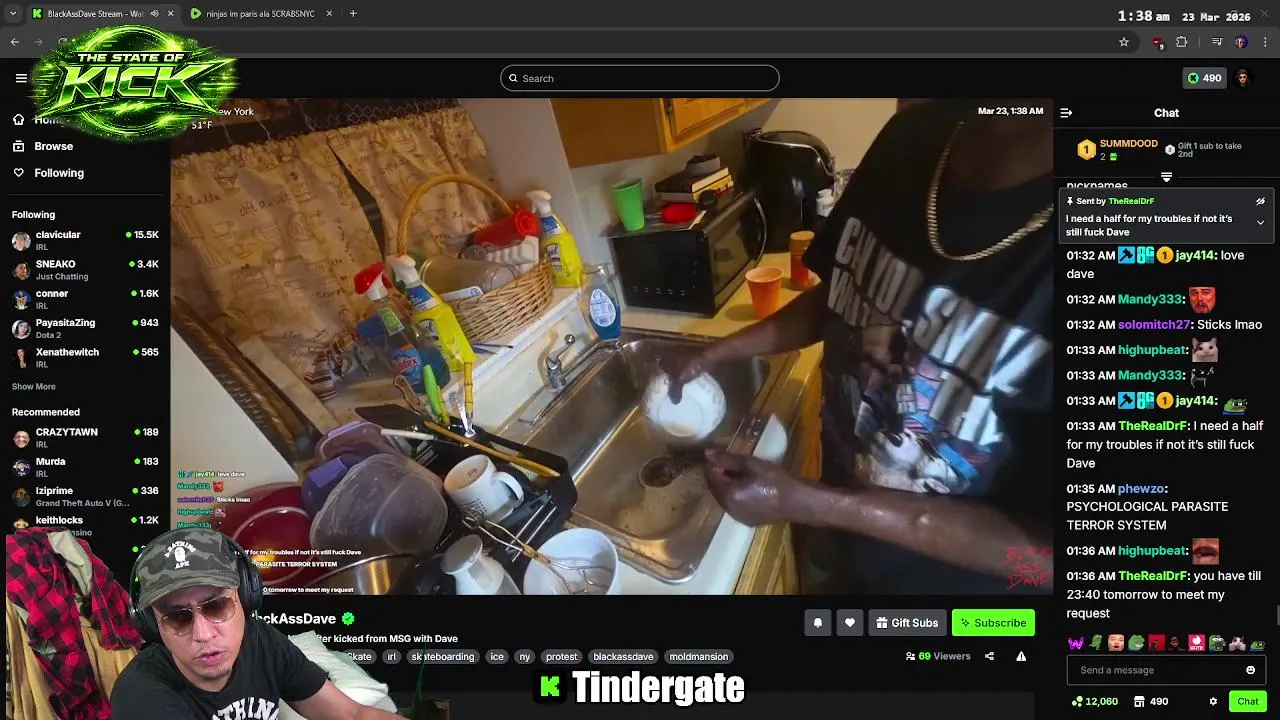Insert the purple W quick emote
The image size is (1280, 720).
pos(1076,643)
